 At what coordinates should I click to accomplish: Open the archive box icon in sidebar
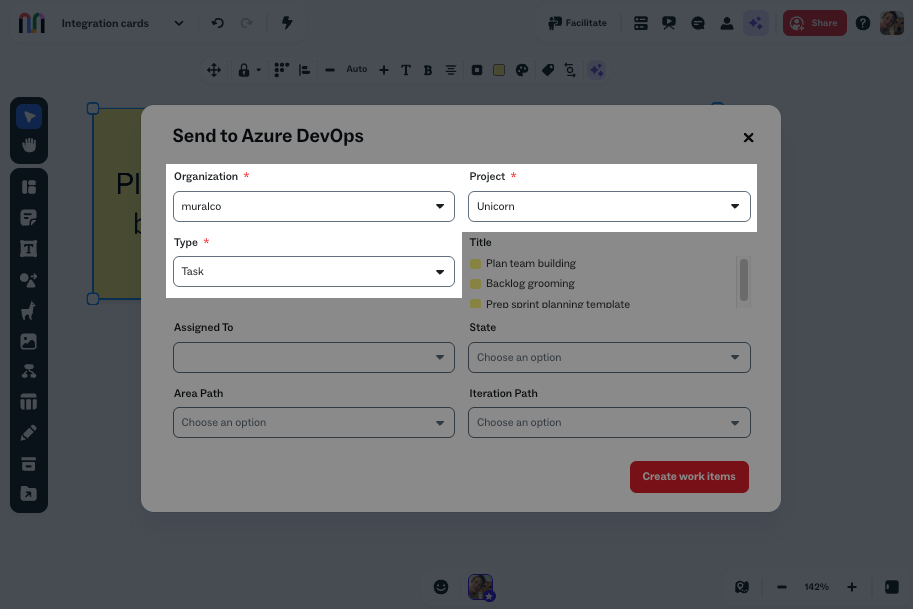pos(29,463)
